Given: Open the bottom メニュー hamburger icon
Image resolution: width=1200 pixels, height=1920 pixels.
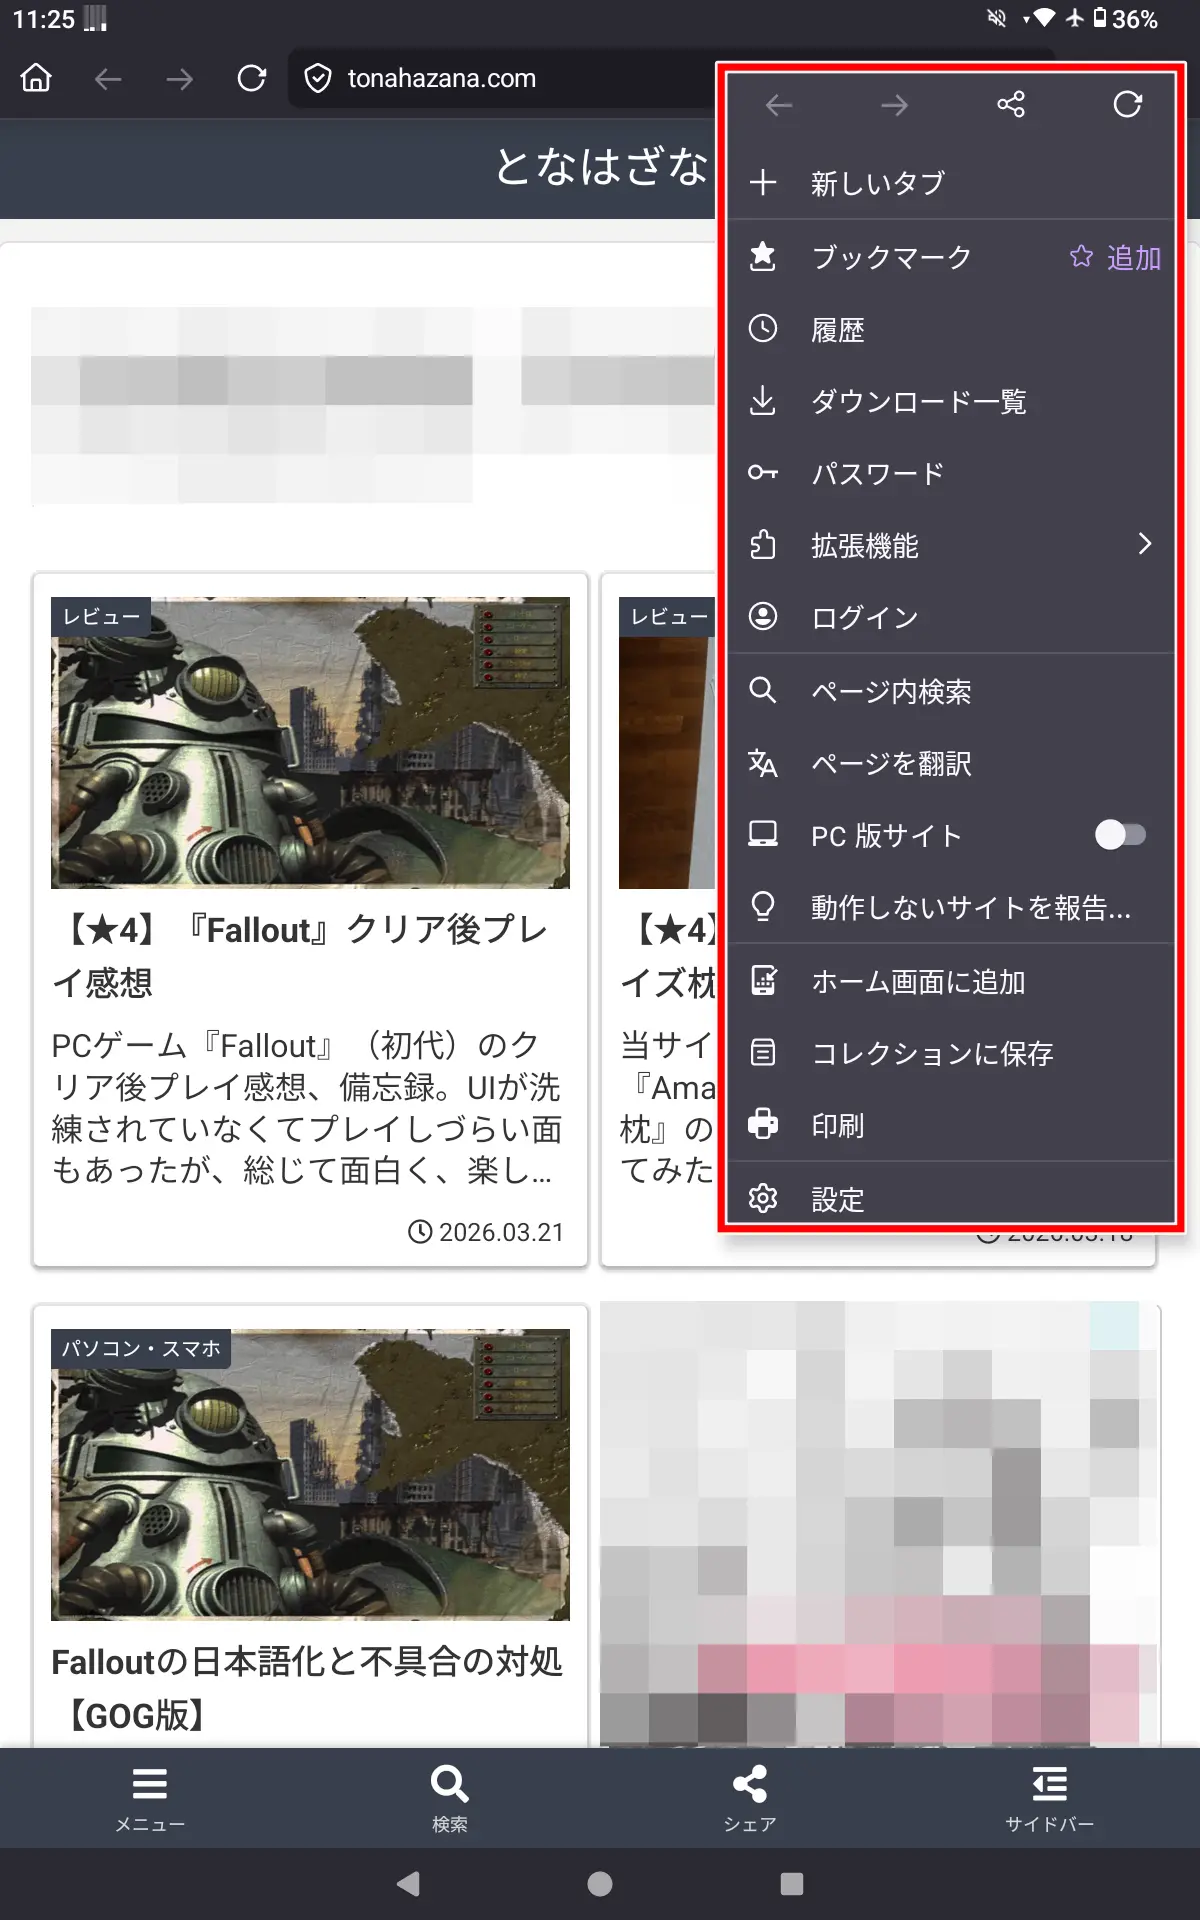Looking at the screenshot, I should click(150, 1795).
